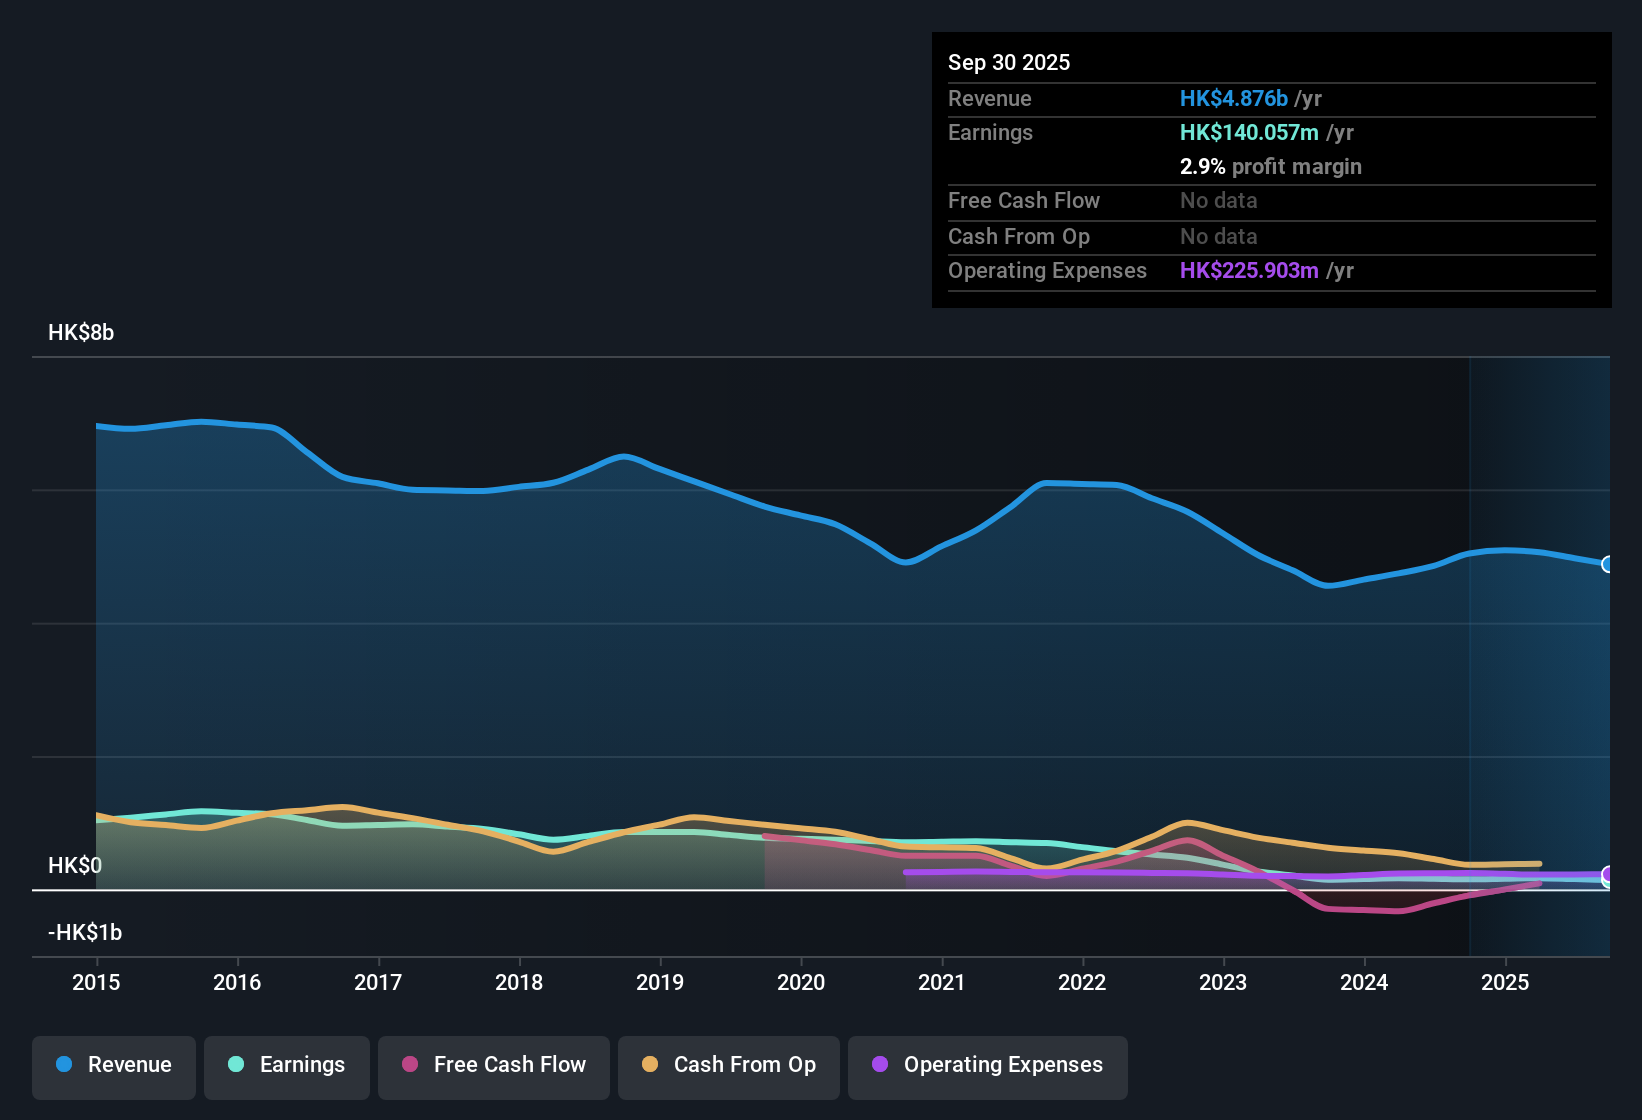The width and height of the screenshot is (1642, 1120).
Task: Click the teal Earnings legend dot
Action: pyautogui.click(x=236, y=1065)
